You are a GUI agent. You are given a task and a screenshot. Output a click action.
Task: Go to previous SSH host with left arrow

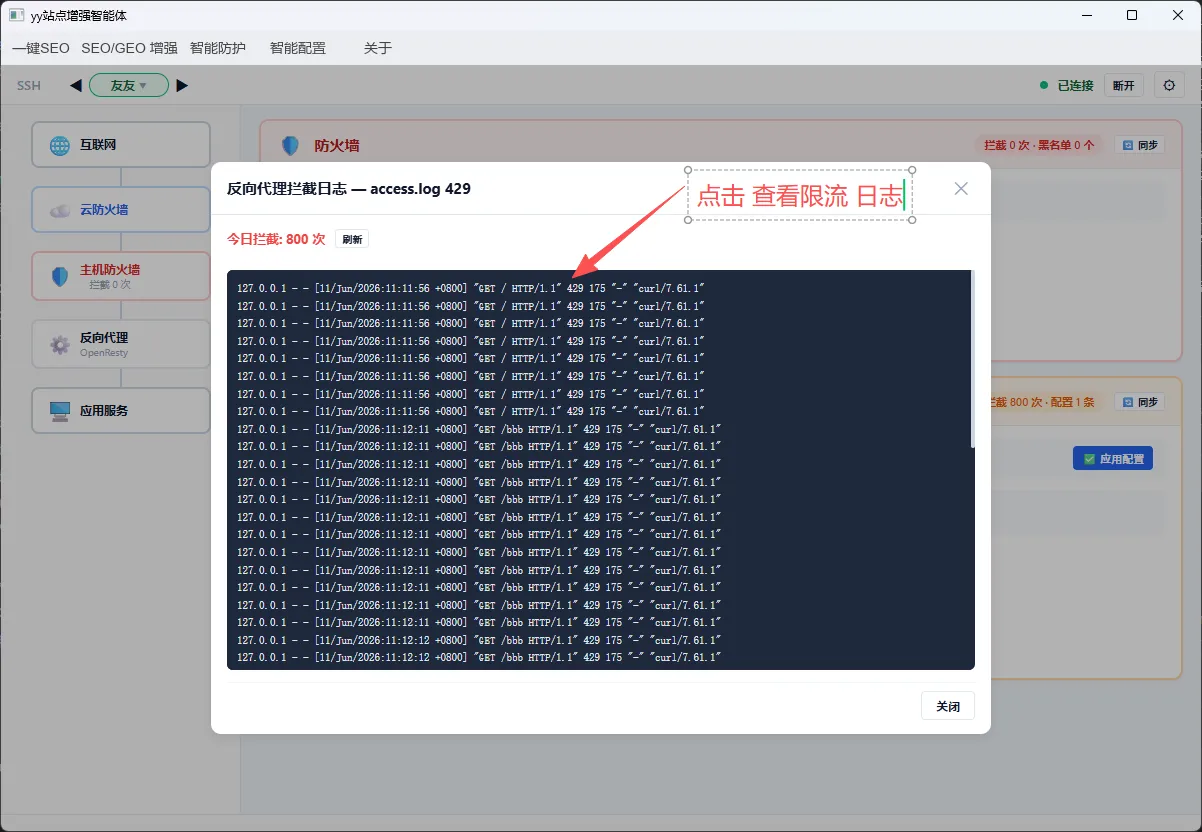[76, 86]
